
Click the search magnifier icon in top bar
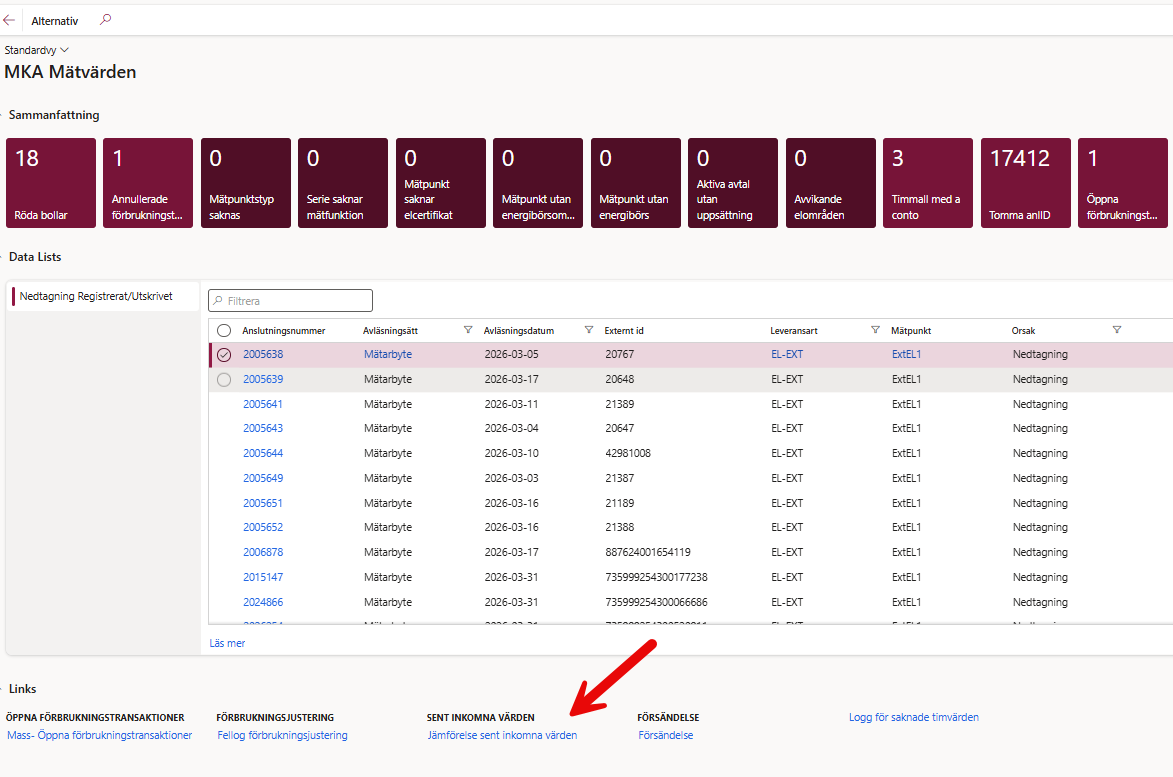106,20
